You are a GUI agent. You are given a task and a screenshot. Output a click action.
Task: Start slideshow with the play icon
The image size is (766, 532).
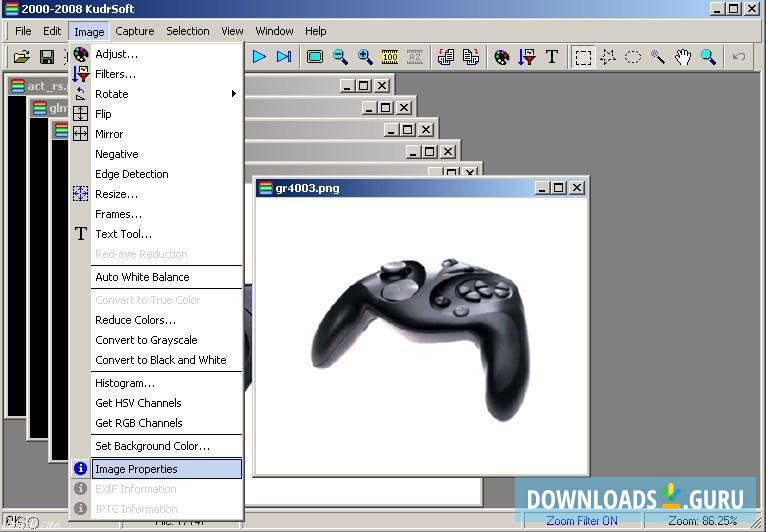pos(259,57)
